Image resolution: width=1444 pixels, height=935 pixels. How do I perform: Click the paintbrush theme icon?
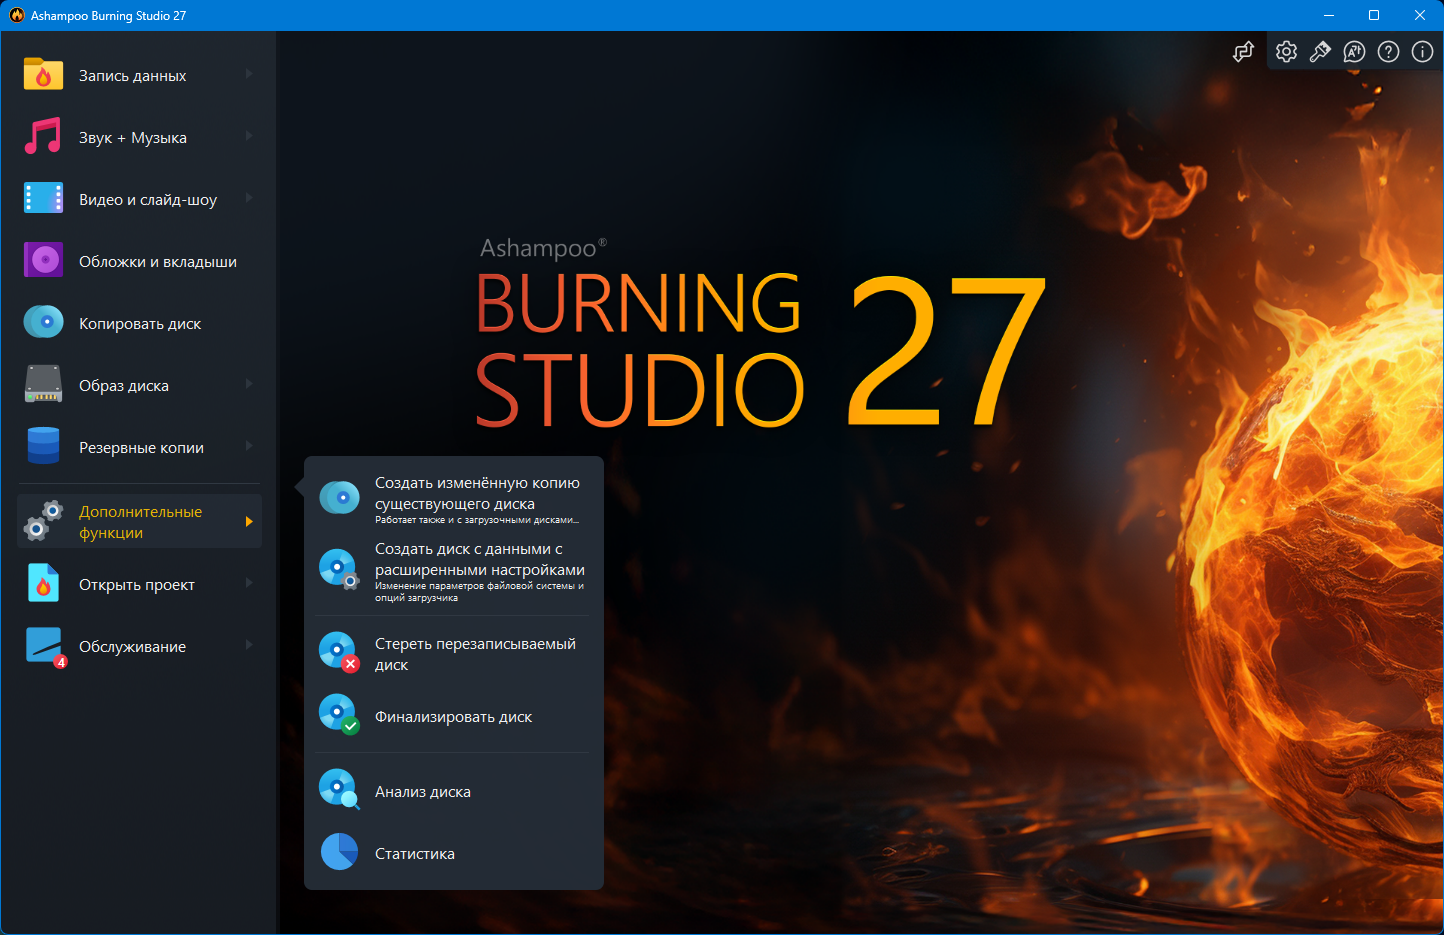pyautogui.click(x=1320, y=52)
